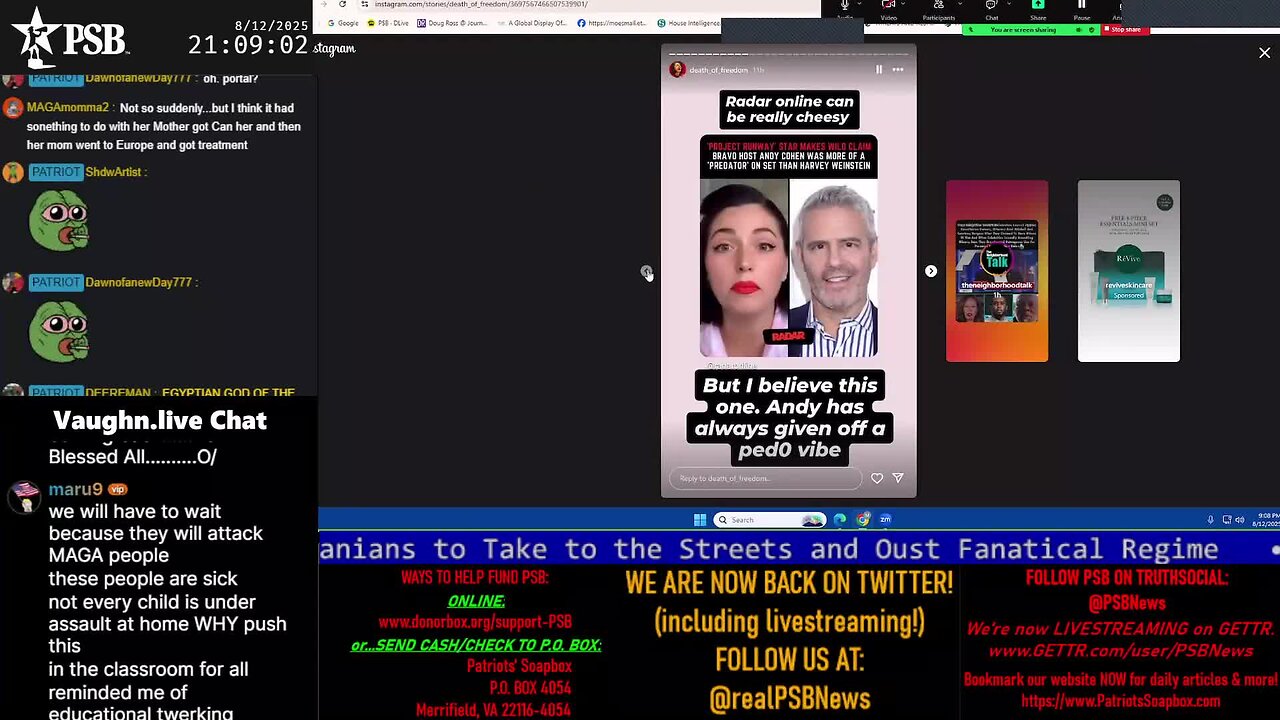Screen dimensions: 1280x720
Task: Click the 21:09:02 clock overlay
Action: click(x=247, y=45)
